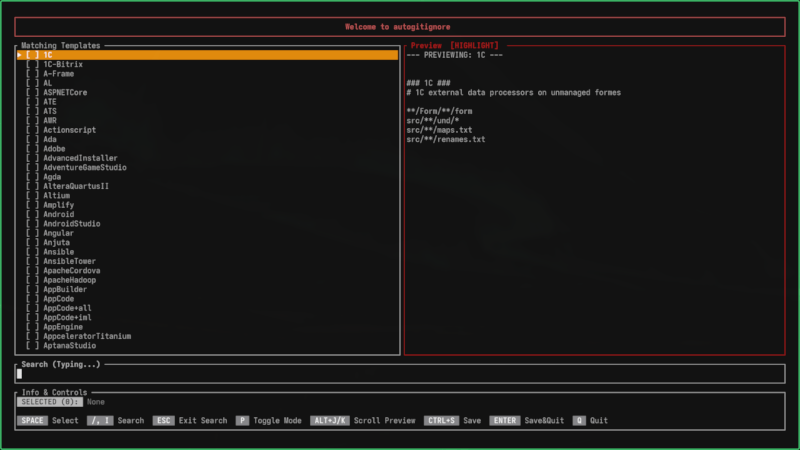800x450 pixels.
Task: Select the Agda row
Action: [x=208, y=177]
